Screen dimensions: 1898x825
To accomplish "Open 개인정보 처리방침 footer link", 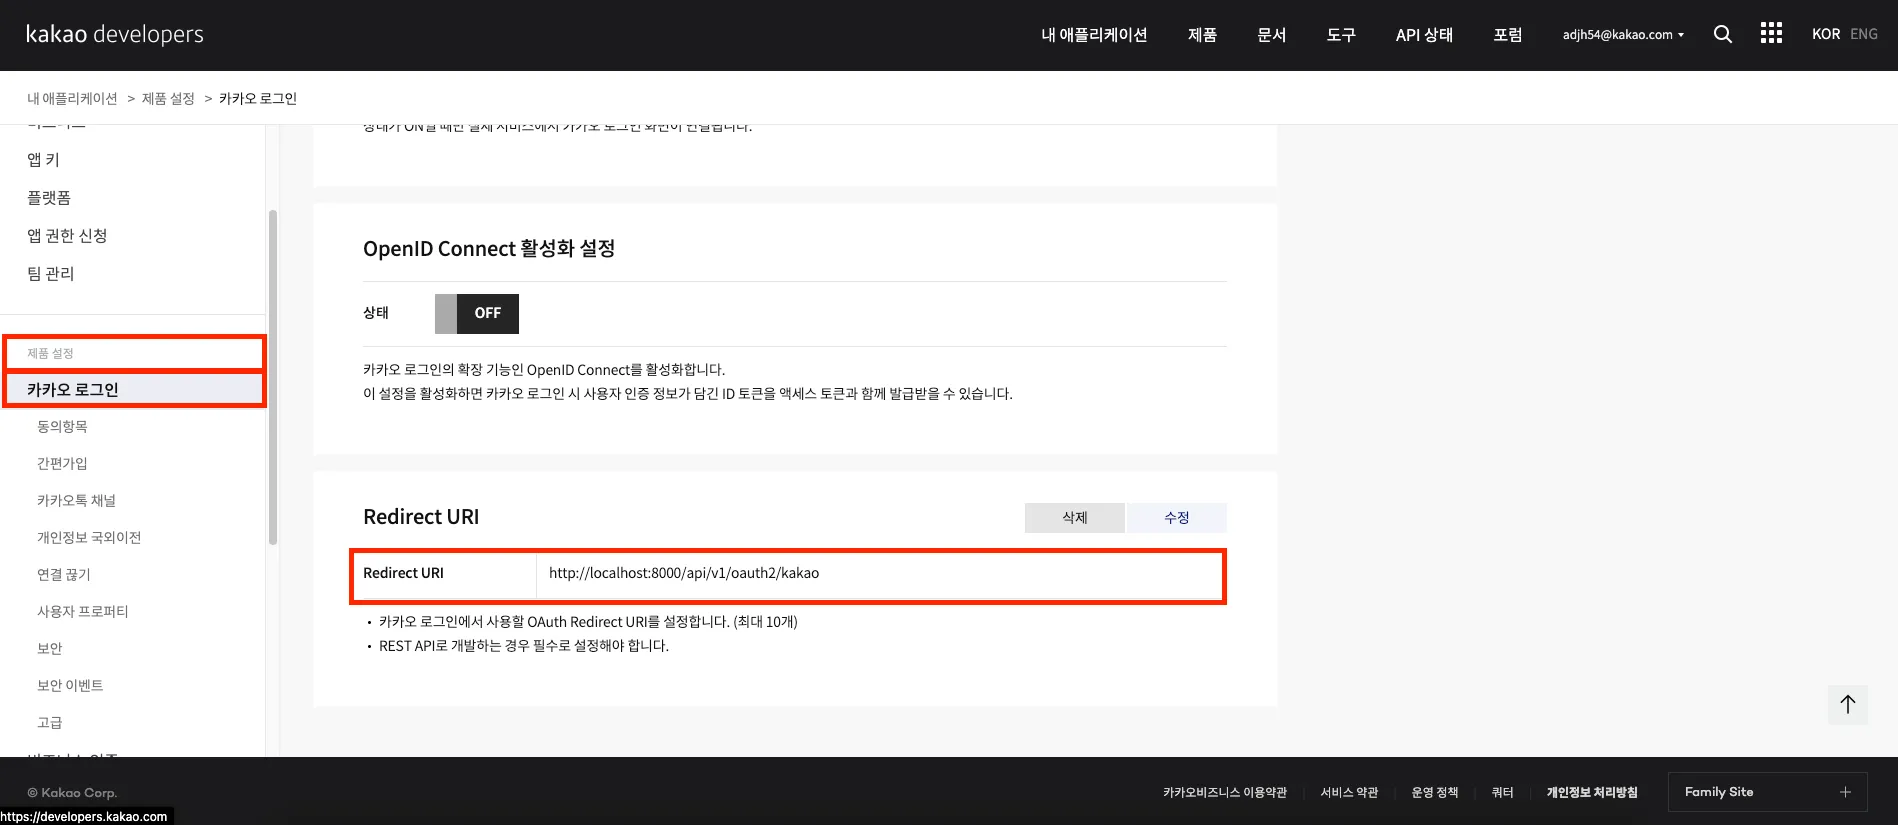I will [1592, 792].
